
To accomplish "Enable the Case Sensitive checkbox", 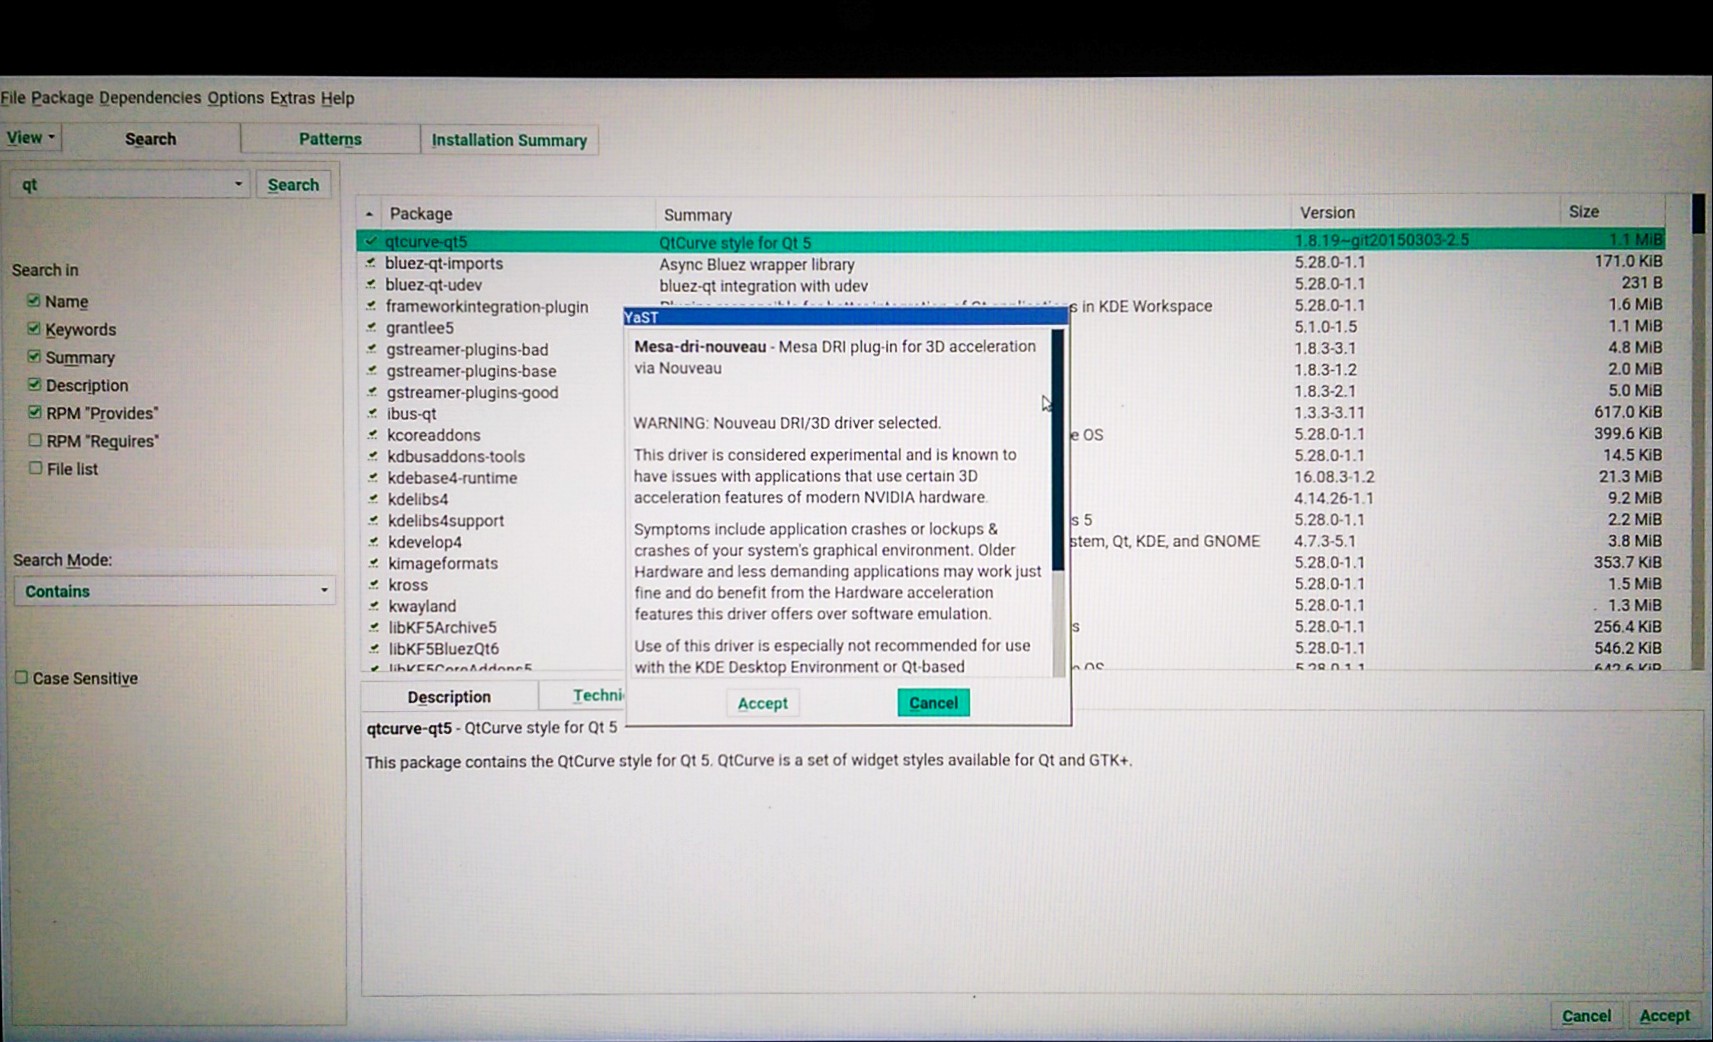I will click(21, 677).
